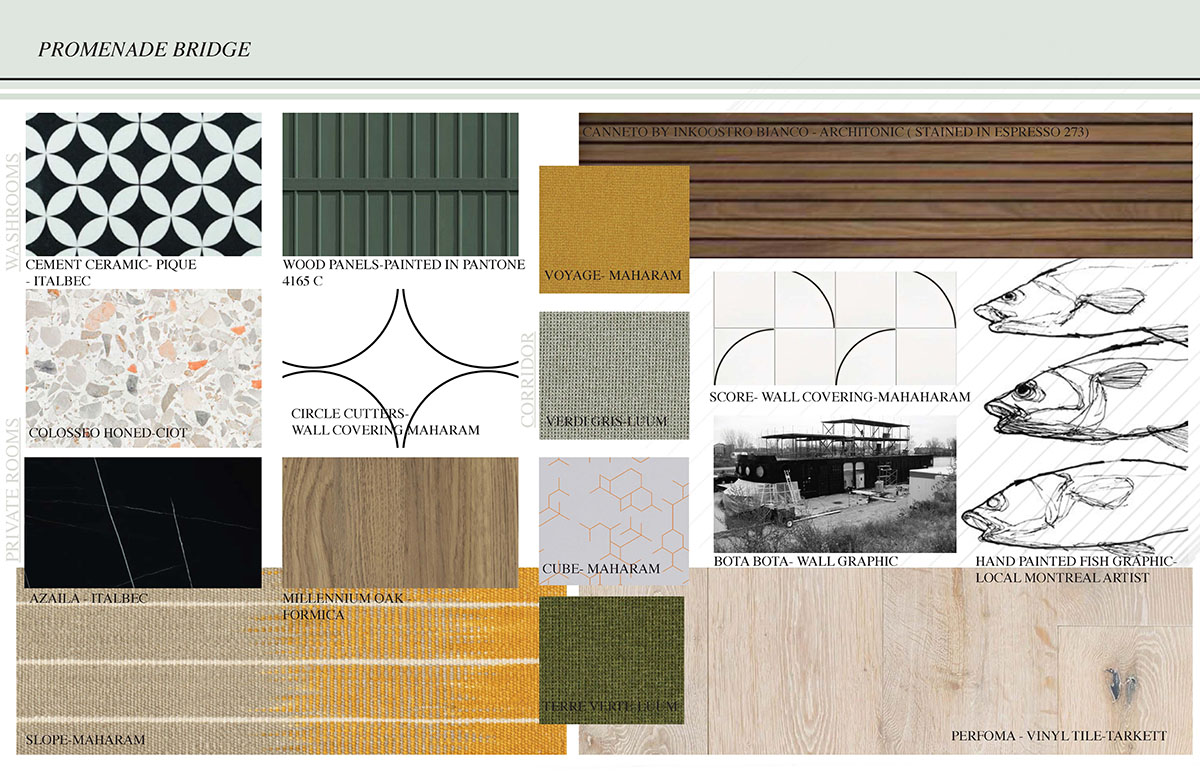
Task: Click the 'TERRE VERTE-LUUM' label
Action: pyautogui.click(x=612, y=708)
